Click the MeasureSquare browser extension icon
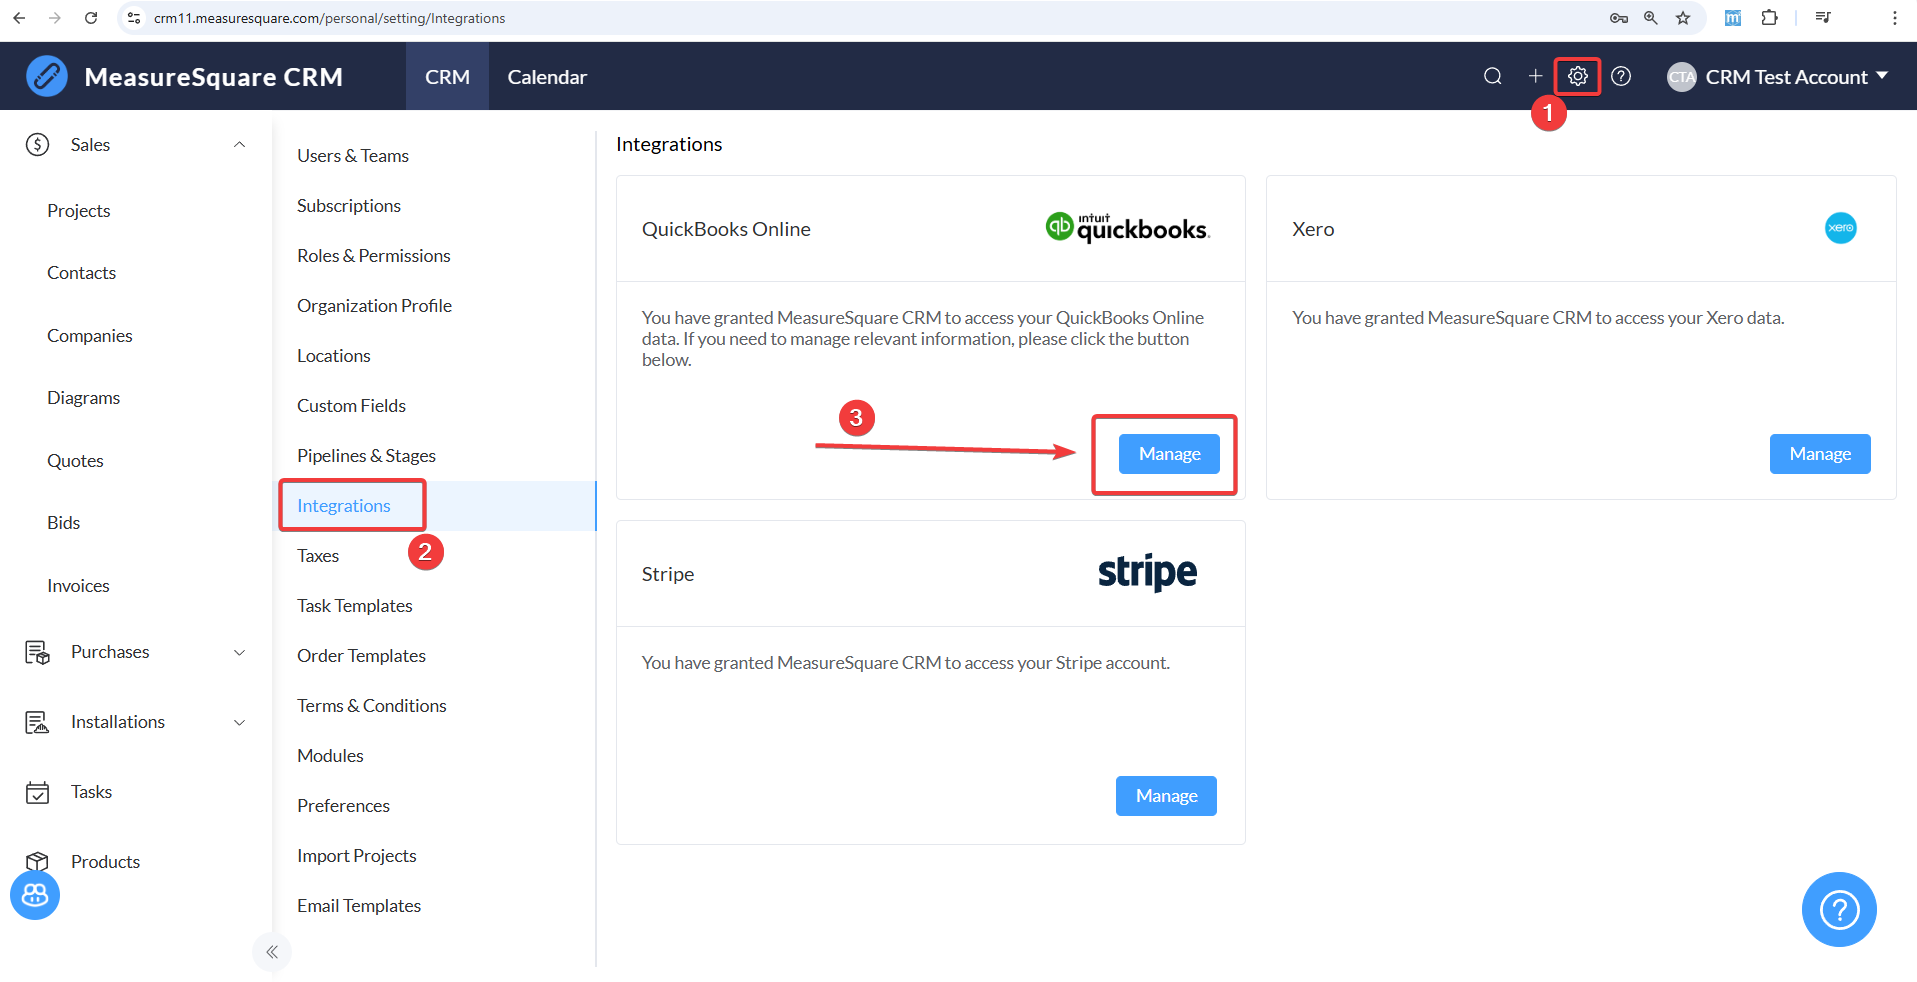 [x=1733, y=18]
